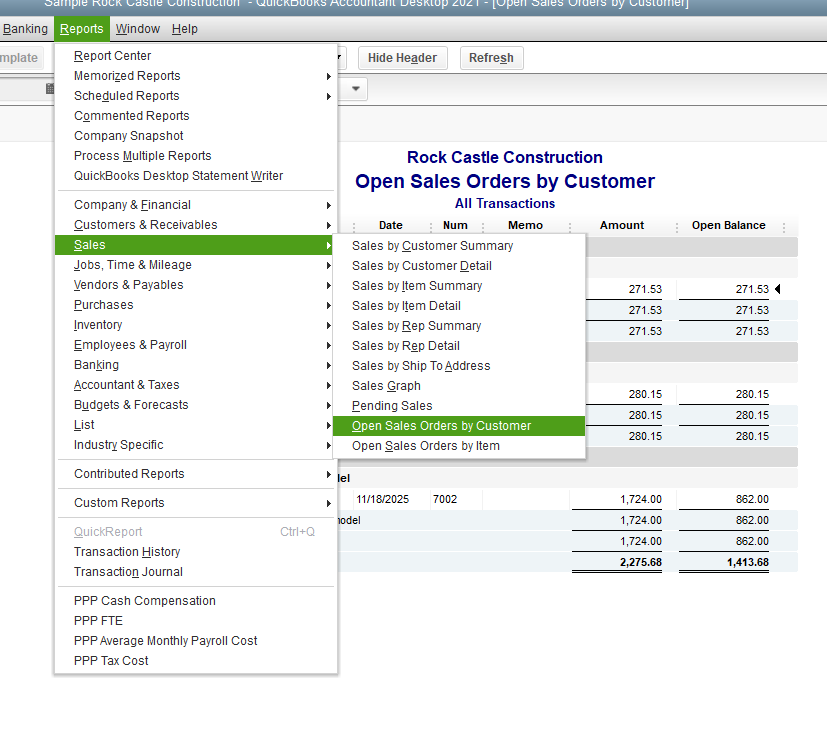Screen dimensions: 827x735
Task: Expand the Purchases submenu
Action: tap(196, 305)
